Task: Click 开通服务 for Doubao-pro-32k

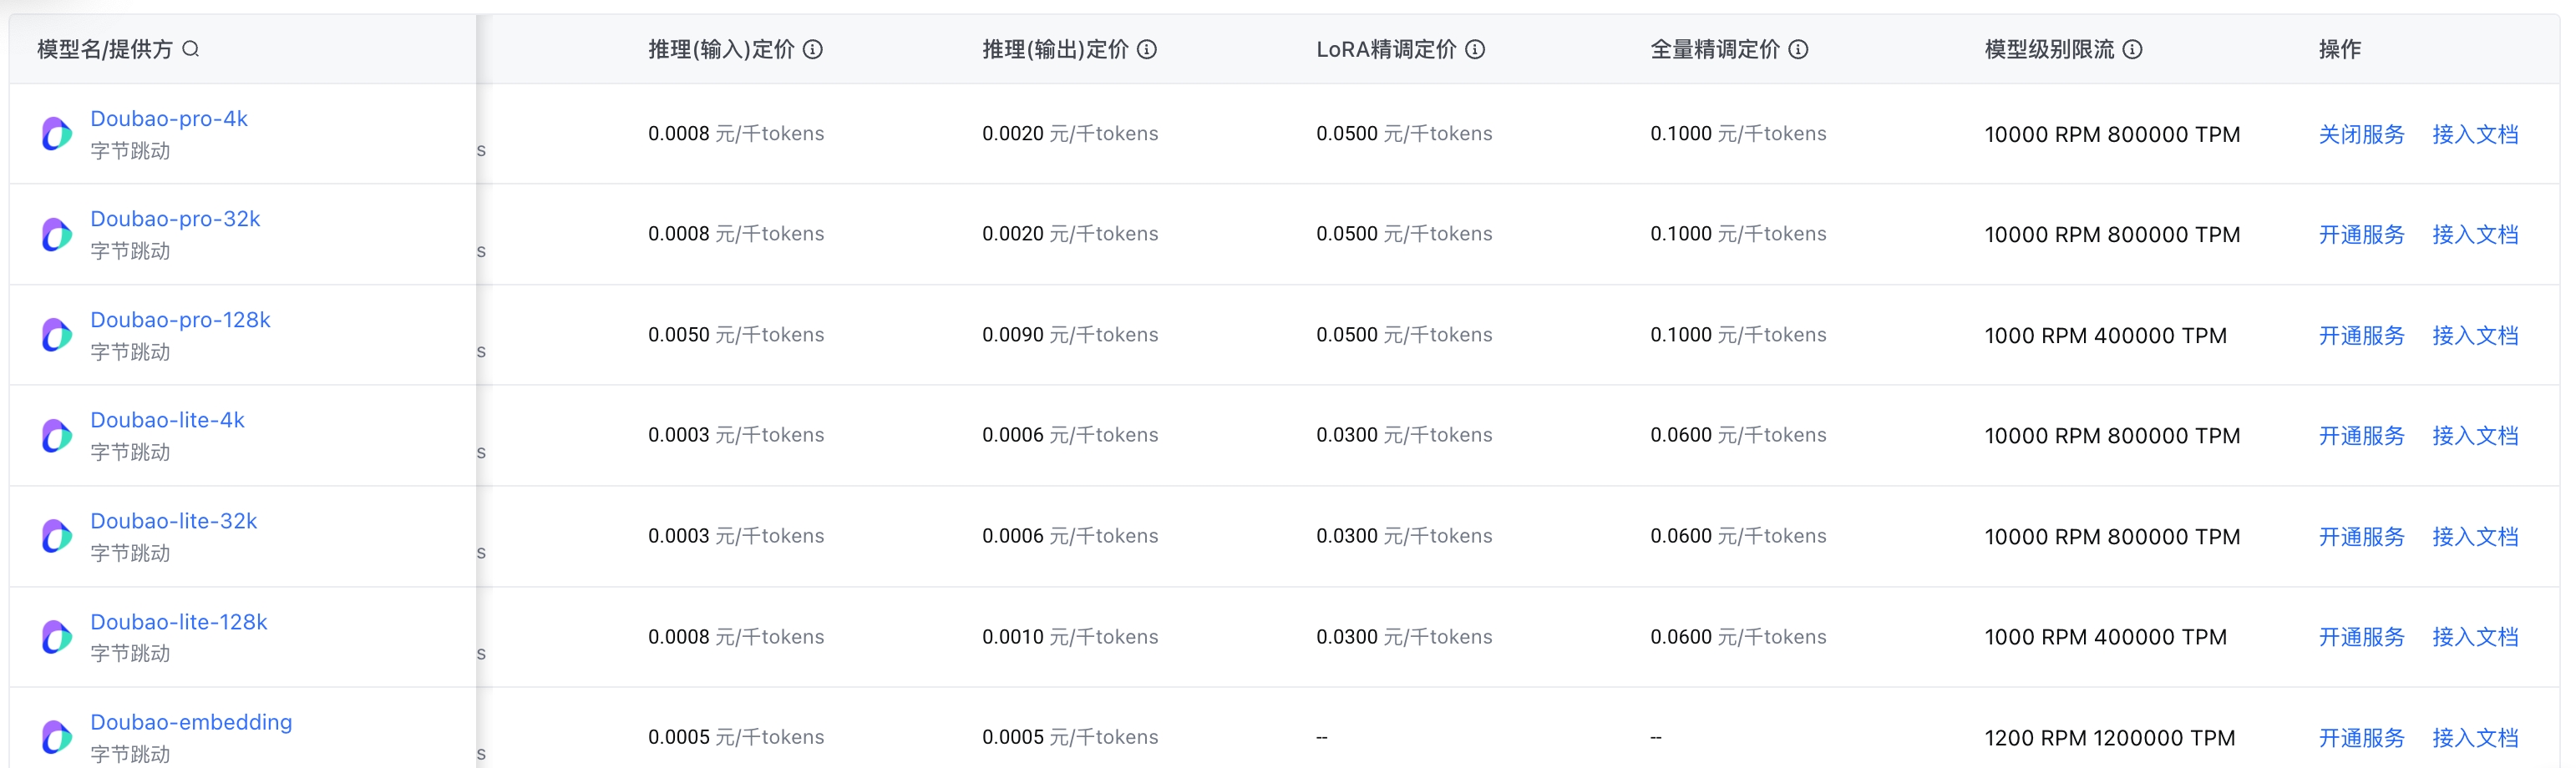Action: point(2361,234)
